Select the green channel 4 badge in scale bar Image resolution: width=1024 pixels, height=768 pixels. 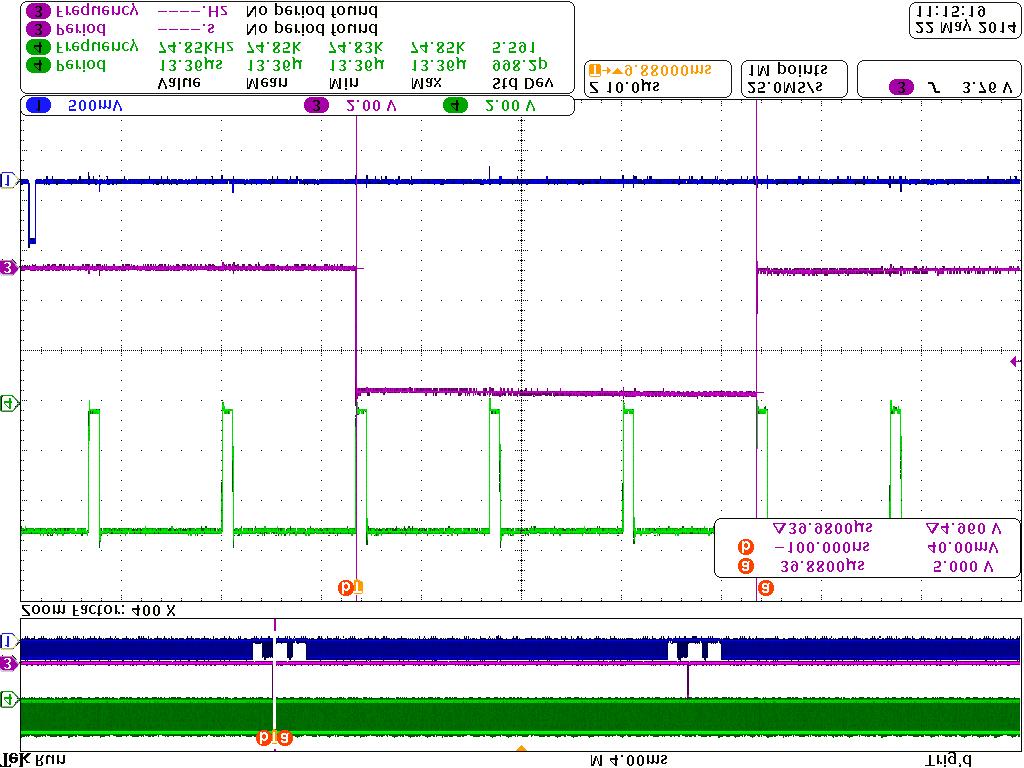coord(455,105)
